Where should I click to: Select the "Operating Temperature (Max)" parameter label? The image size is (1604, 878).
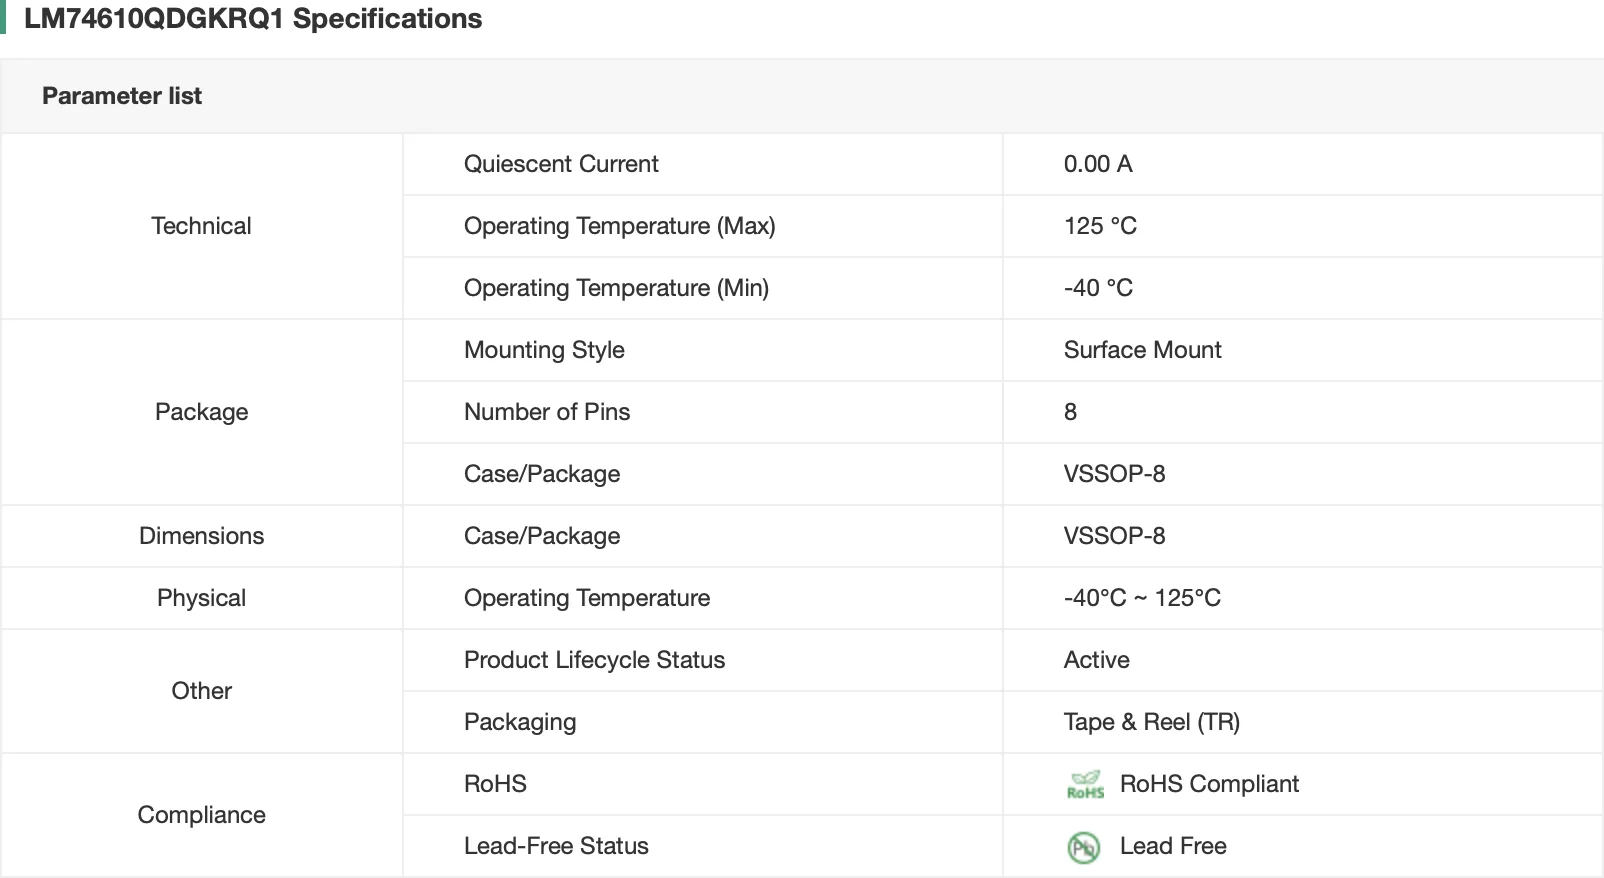click(x=619, y=226)
